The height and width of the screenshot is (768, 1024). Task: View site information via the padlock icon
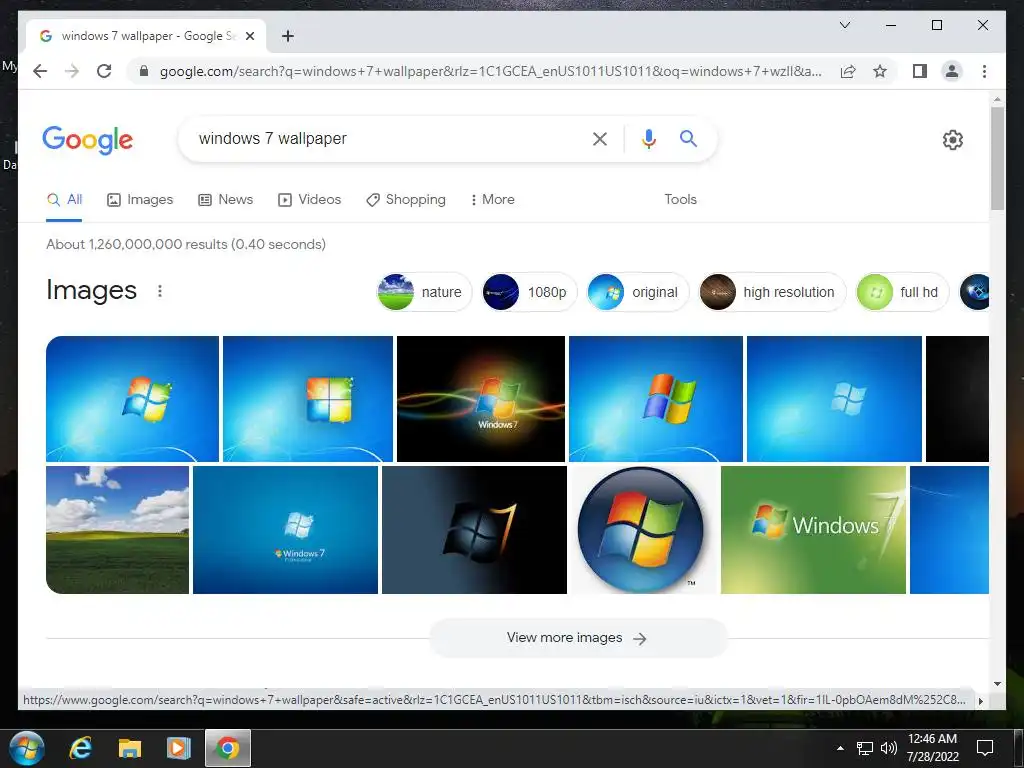coord(144,71)
